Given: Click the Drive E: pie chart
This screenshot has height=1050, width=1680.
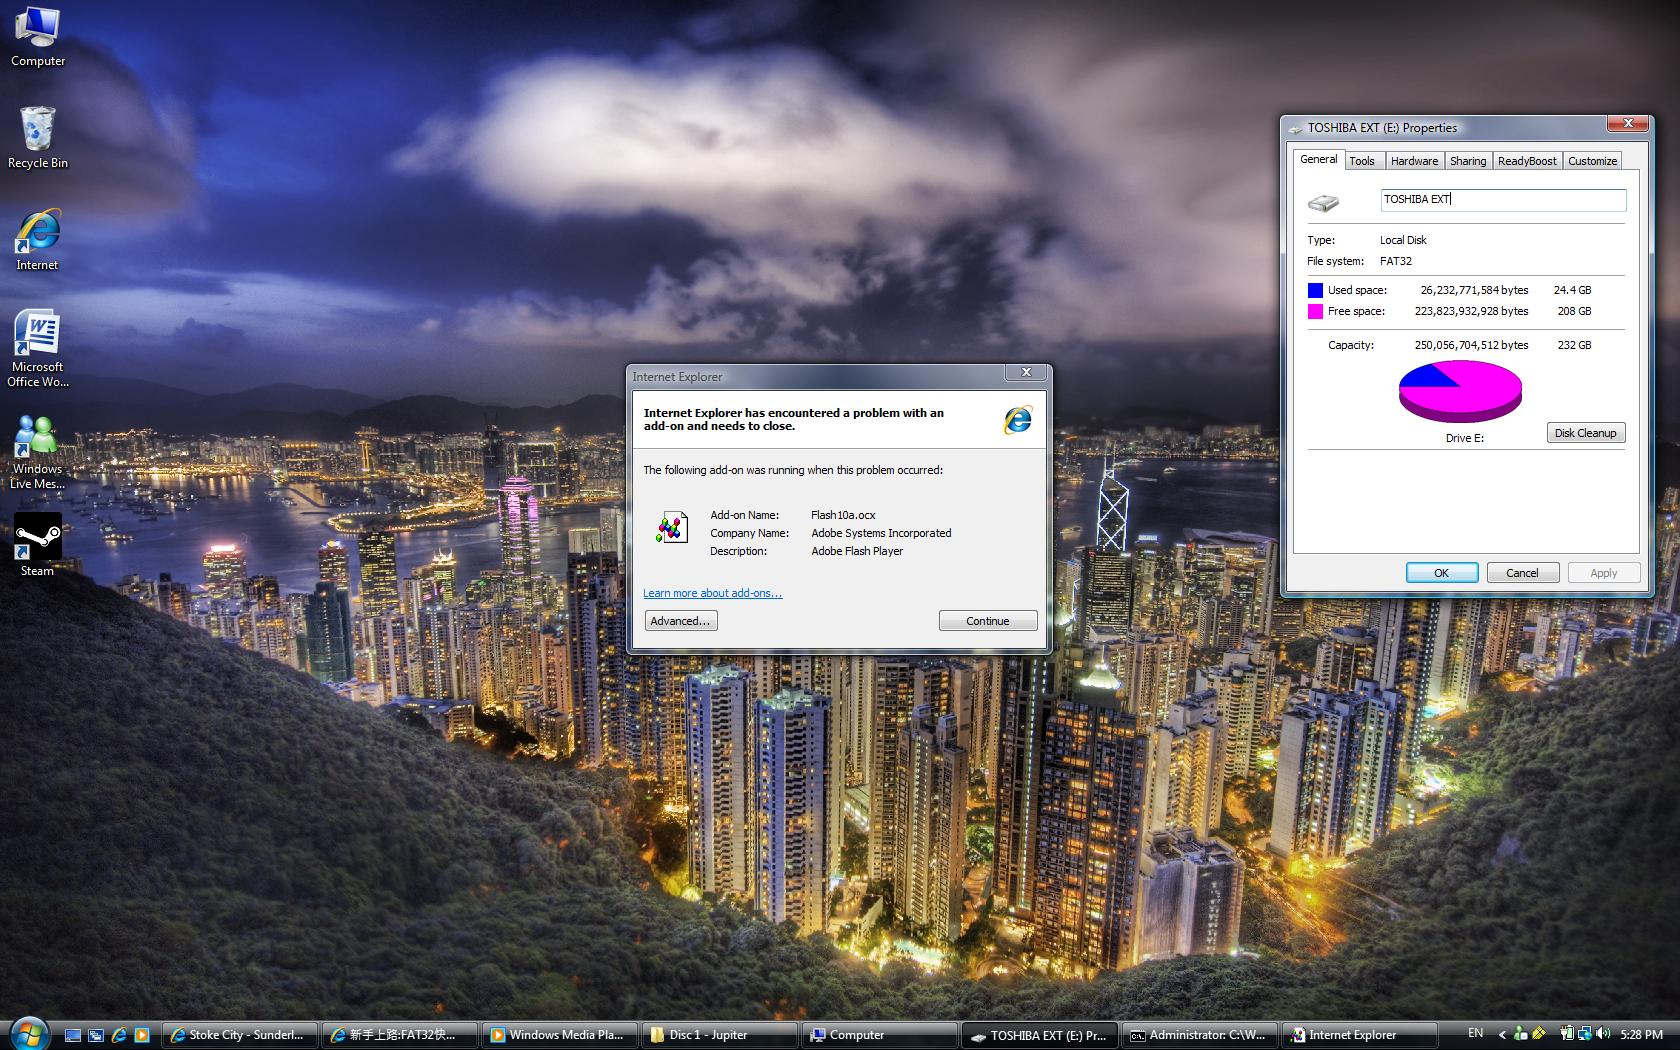Looking at the screenshot, I should [x=1460, y=391].
